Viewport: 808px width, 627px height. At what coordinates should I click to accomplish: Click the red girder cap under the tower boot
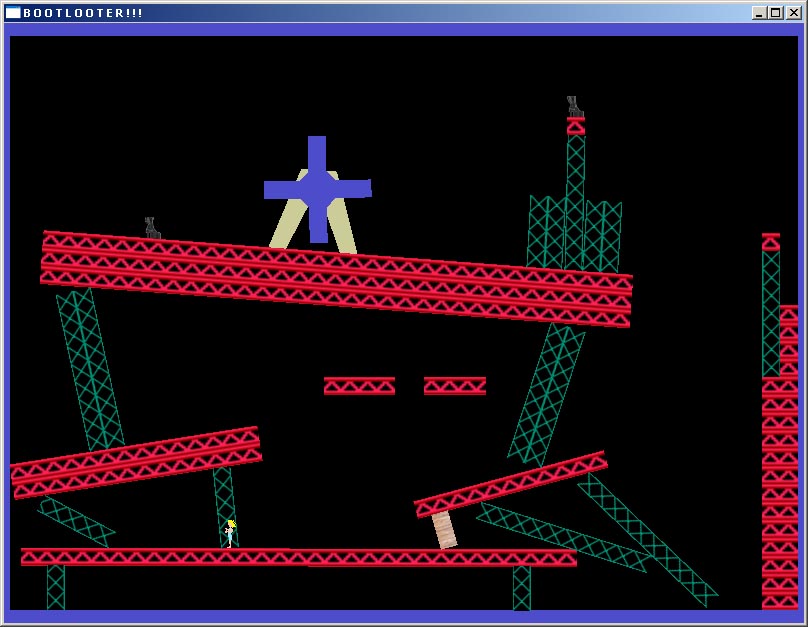pyautogui.click(x=576, y=126)
